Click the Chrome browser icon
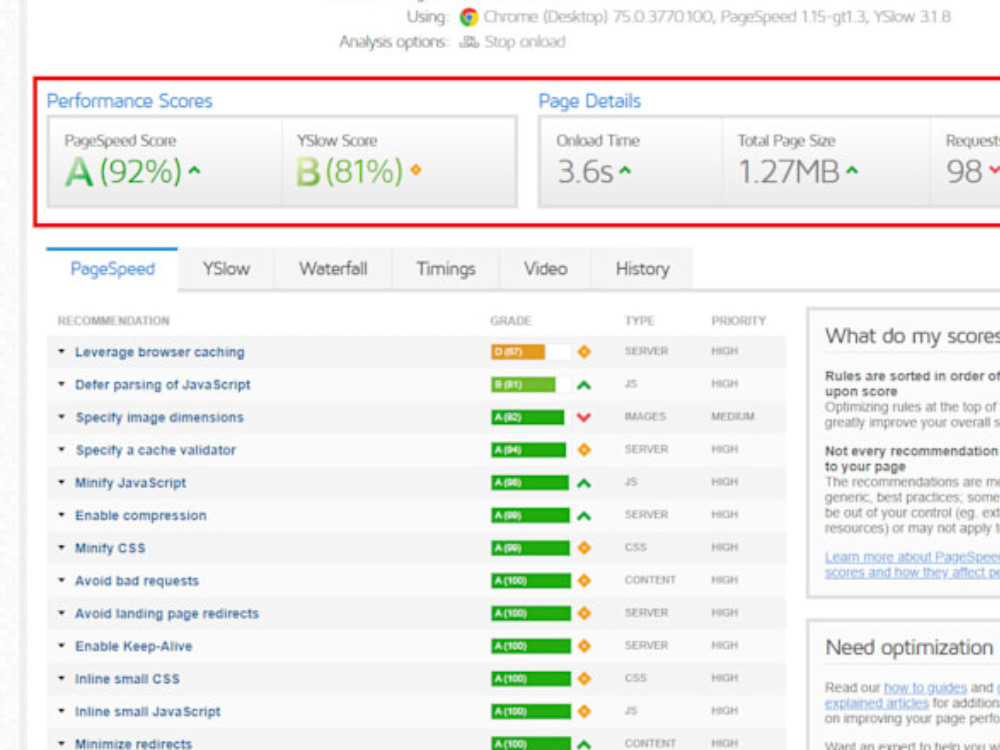1000x750 pixels. click(469, 17)
